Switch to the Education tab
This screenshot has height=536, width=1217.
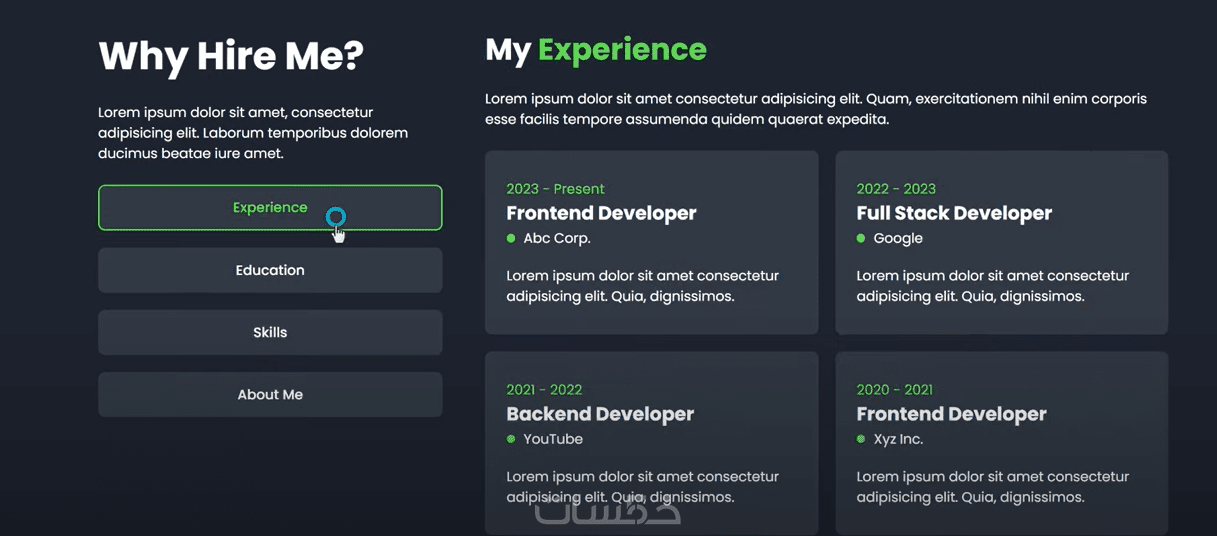(x=270, y=270)
